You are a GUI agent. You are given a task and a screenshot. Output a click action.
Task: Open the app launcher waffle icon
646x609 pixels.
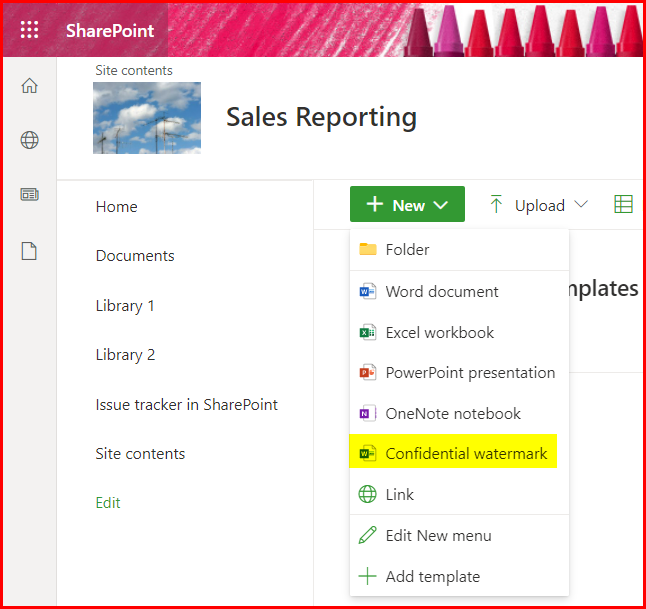30,30
